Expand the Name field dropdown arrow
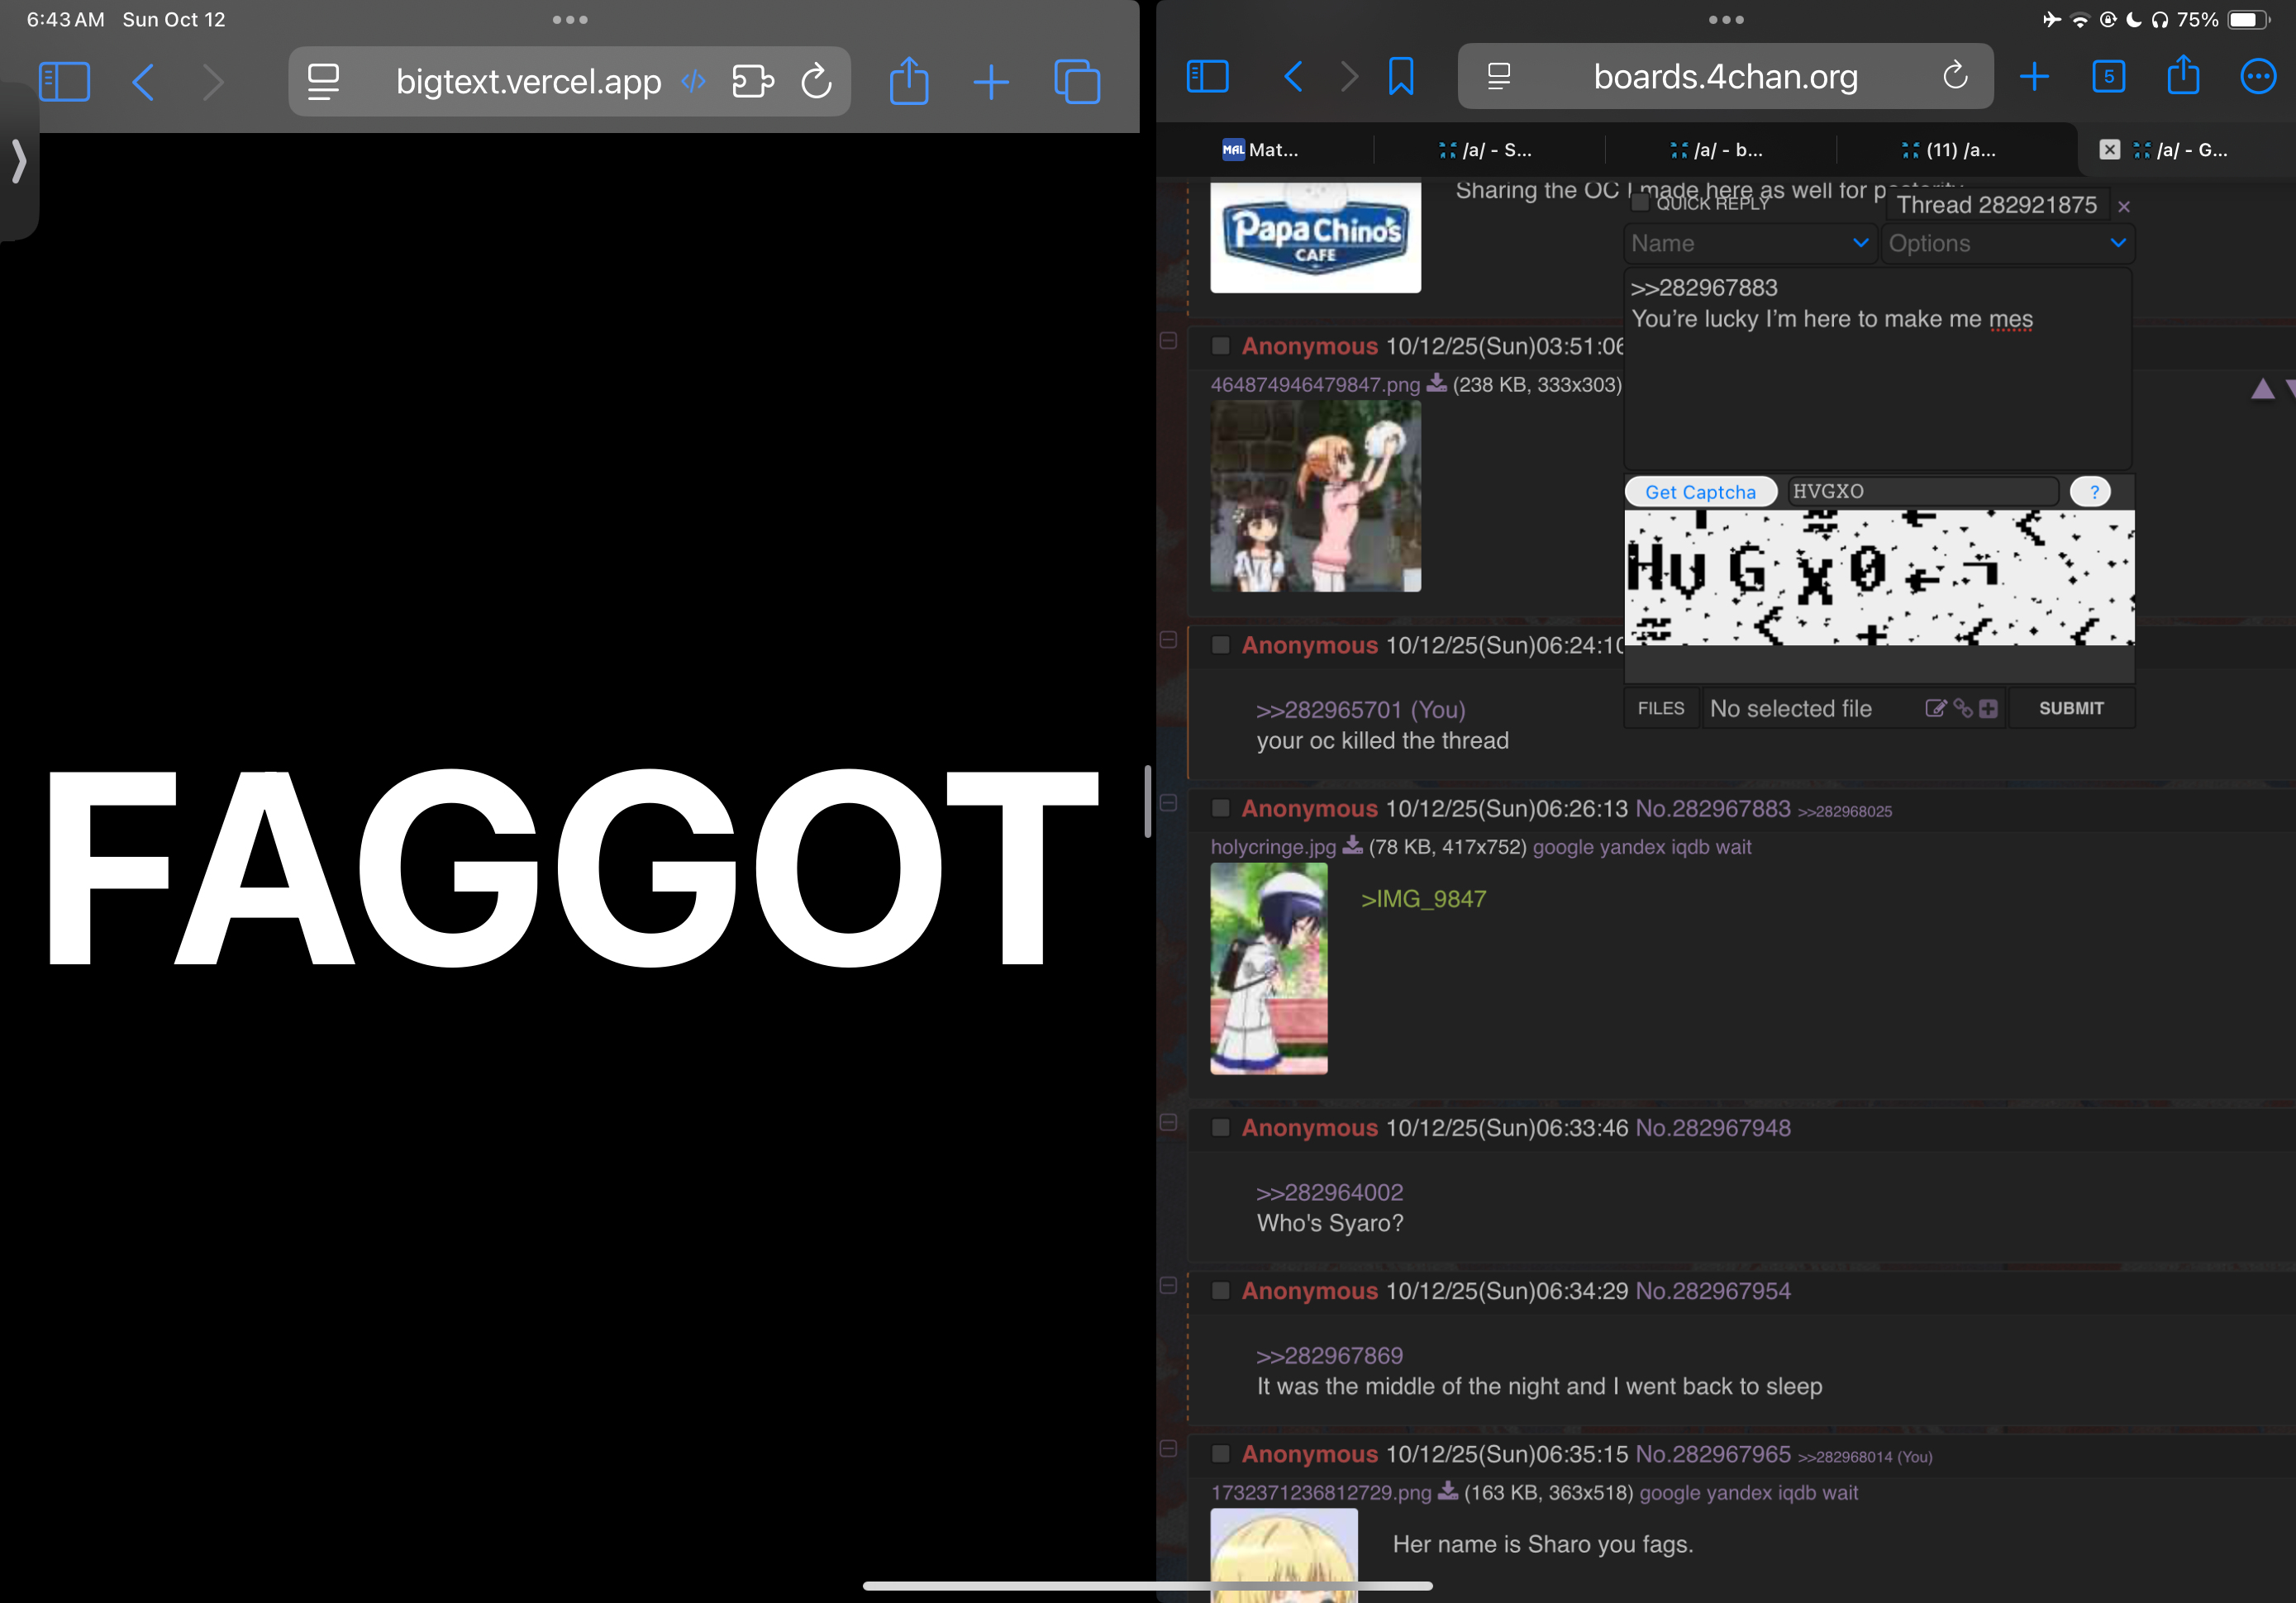The height and width of the screenshot is (1603, 2296). coord(1860,243)
